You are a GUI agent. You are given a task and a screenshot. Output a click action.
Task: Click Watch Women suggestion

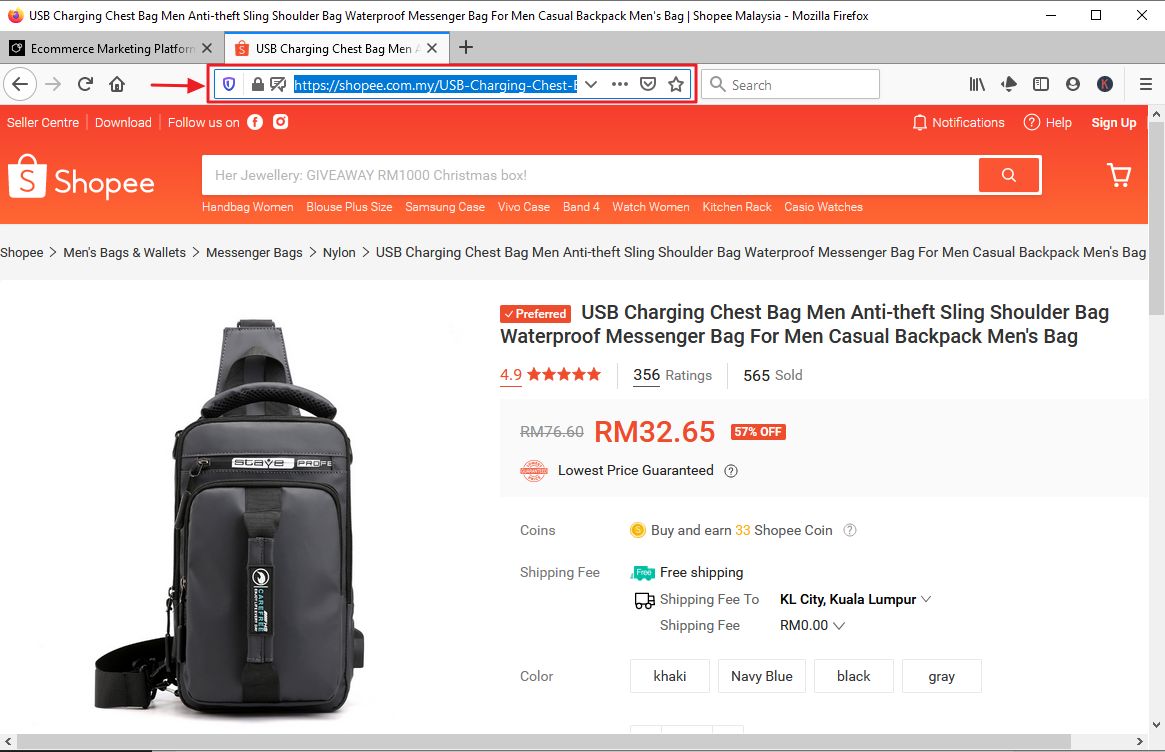pyautogui.click(x=651, y=207)
